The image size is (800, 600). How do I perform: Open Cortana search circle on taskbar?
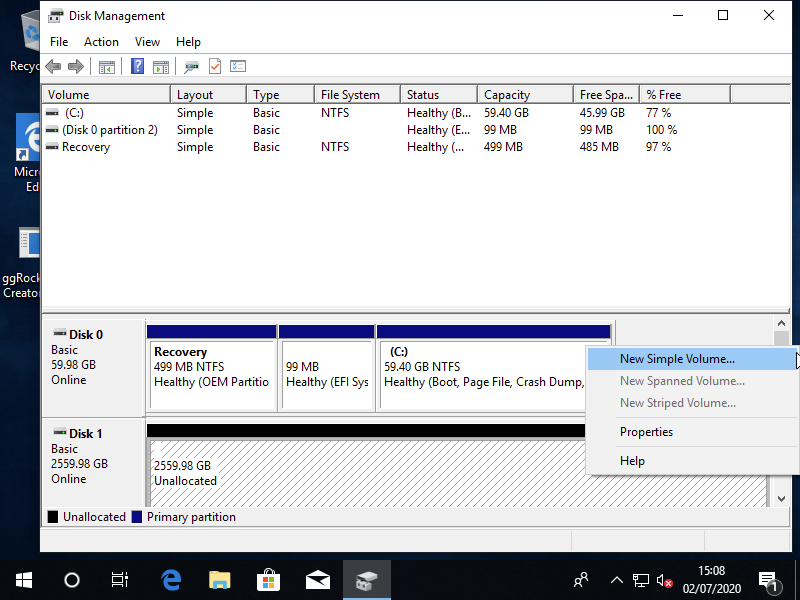click(72, 580)
